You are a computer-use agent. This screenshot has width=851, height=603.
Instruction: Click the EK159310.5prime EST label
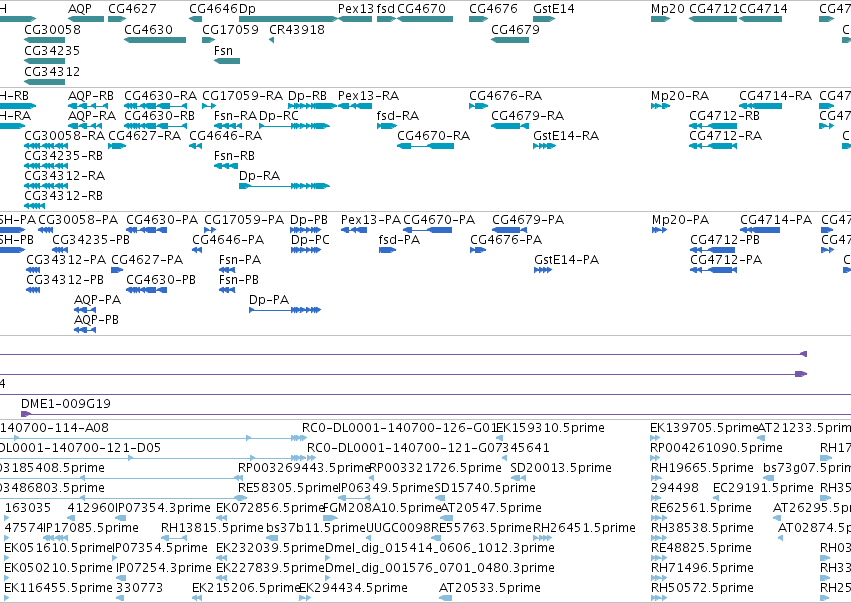[550, 428]
